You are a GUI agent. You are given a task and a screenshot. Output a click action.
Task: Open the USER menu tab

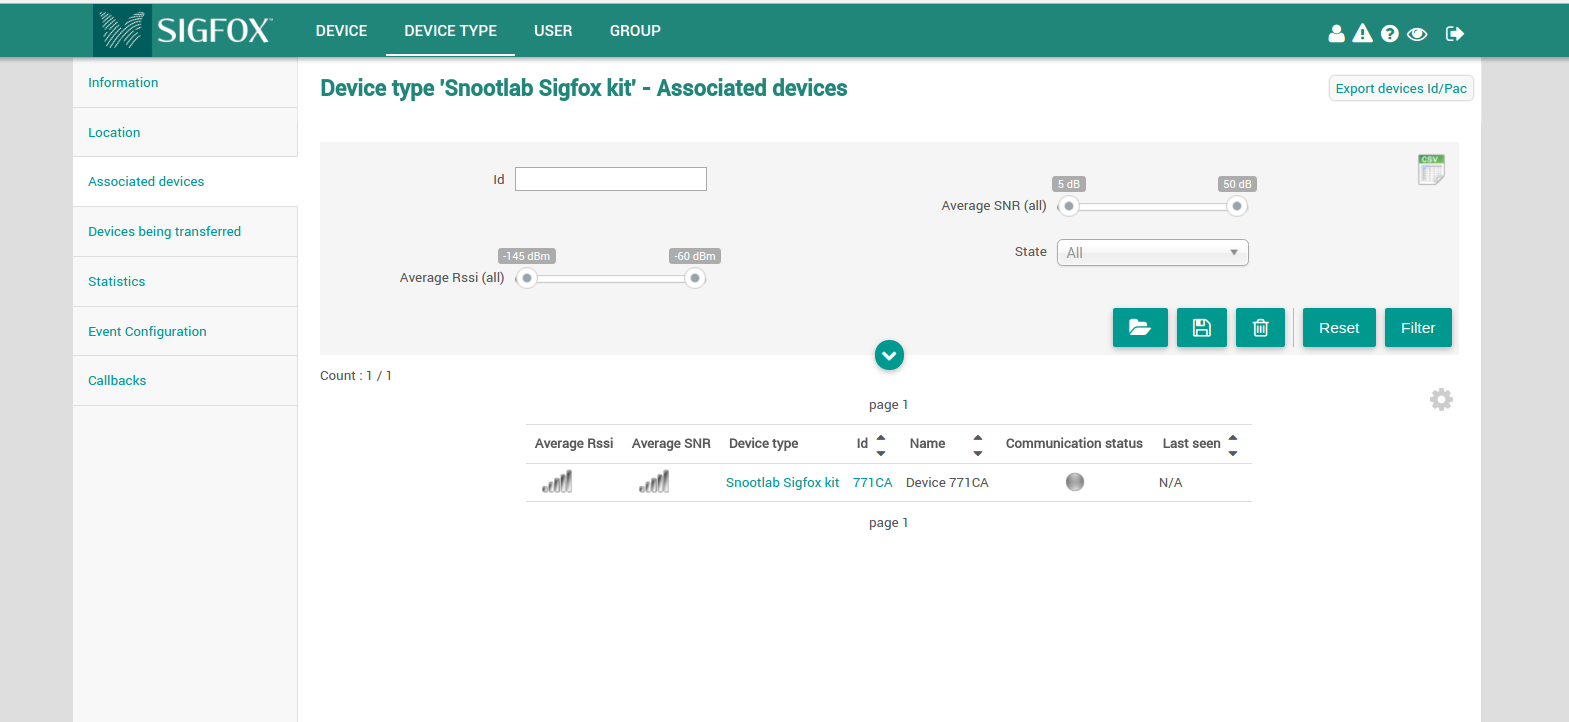click(553, 31)
